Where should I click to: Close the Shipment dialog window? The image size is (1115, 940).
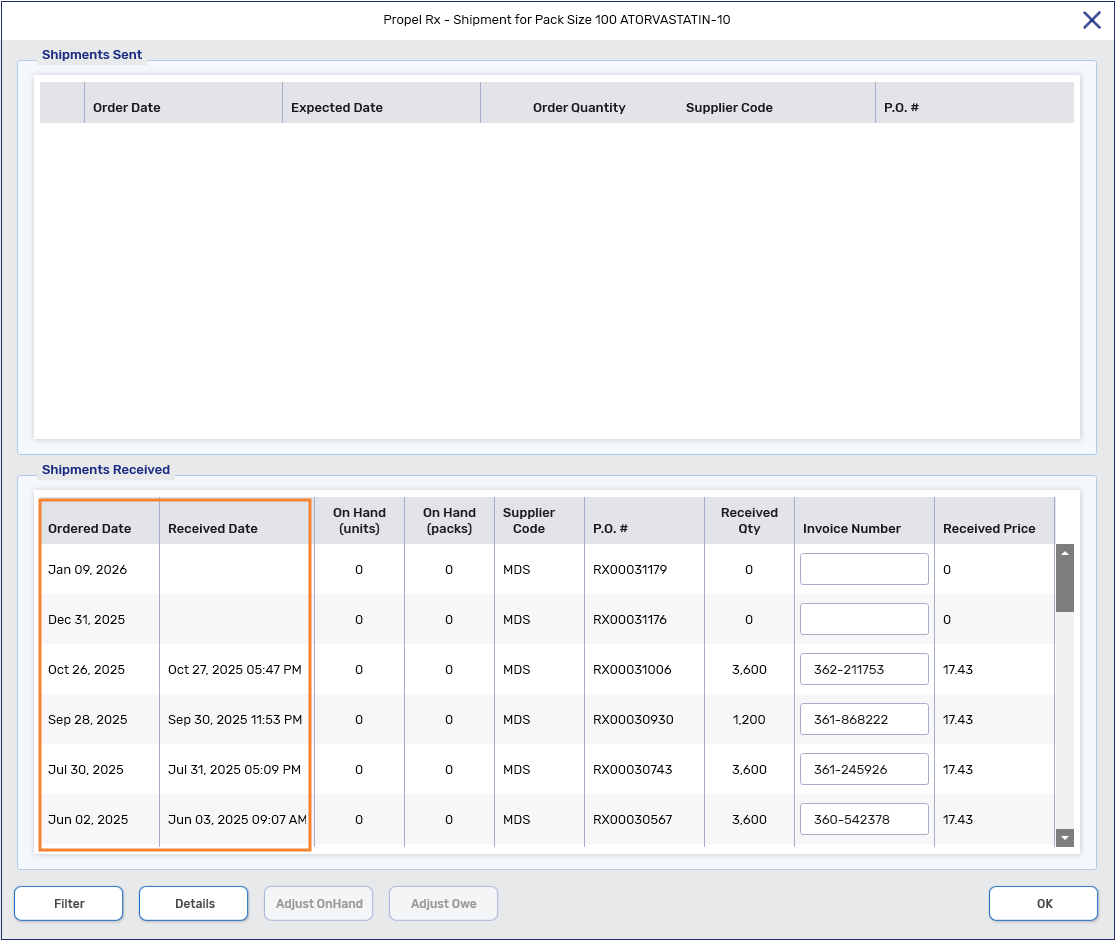[x=1092, y=20]
